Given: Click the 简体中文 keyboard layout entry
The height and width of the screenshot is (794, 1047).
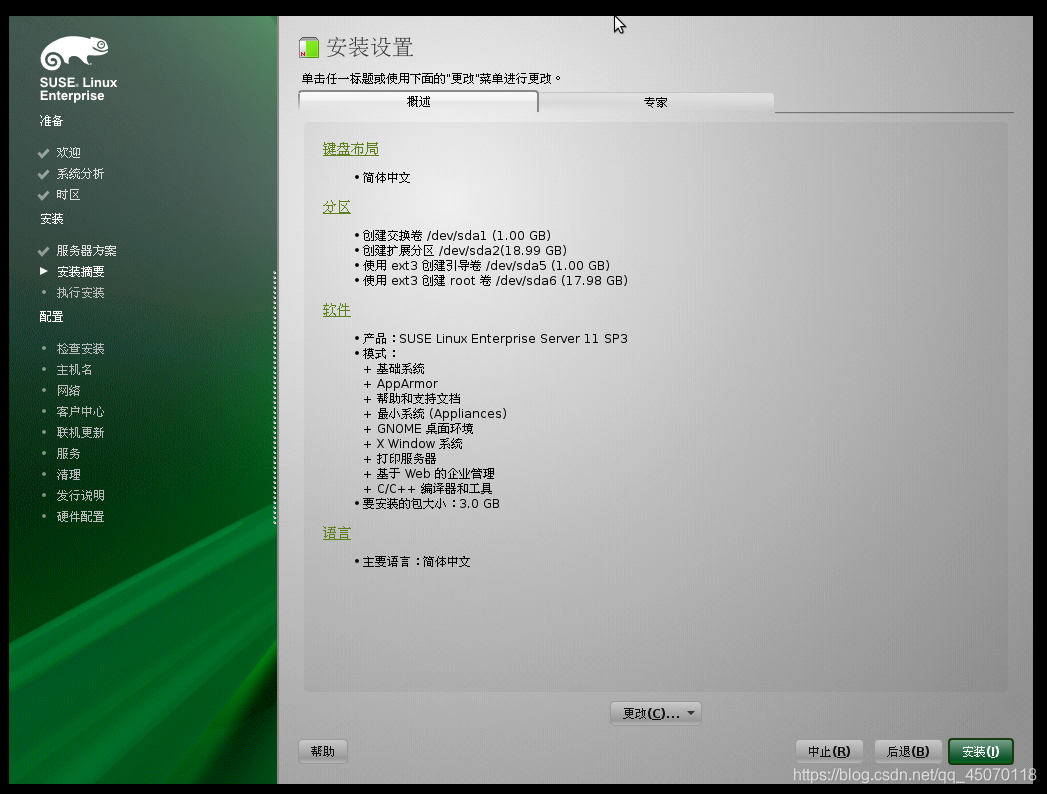Looking at the screenshot, I should pyautogui.click(x=386, y=178).
